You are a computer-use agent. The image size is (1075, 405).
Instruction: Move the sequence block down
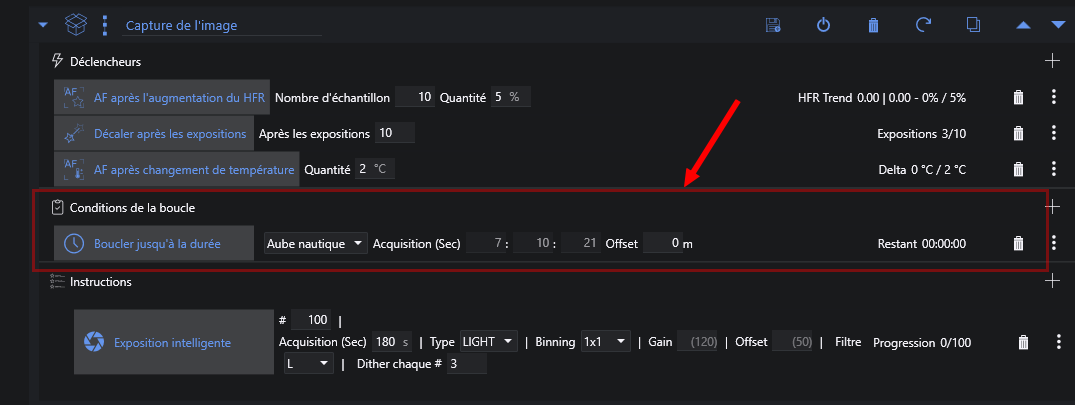click(1058, 25)
